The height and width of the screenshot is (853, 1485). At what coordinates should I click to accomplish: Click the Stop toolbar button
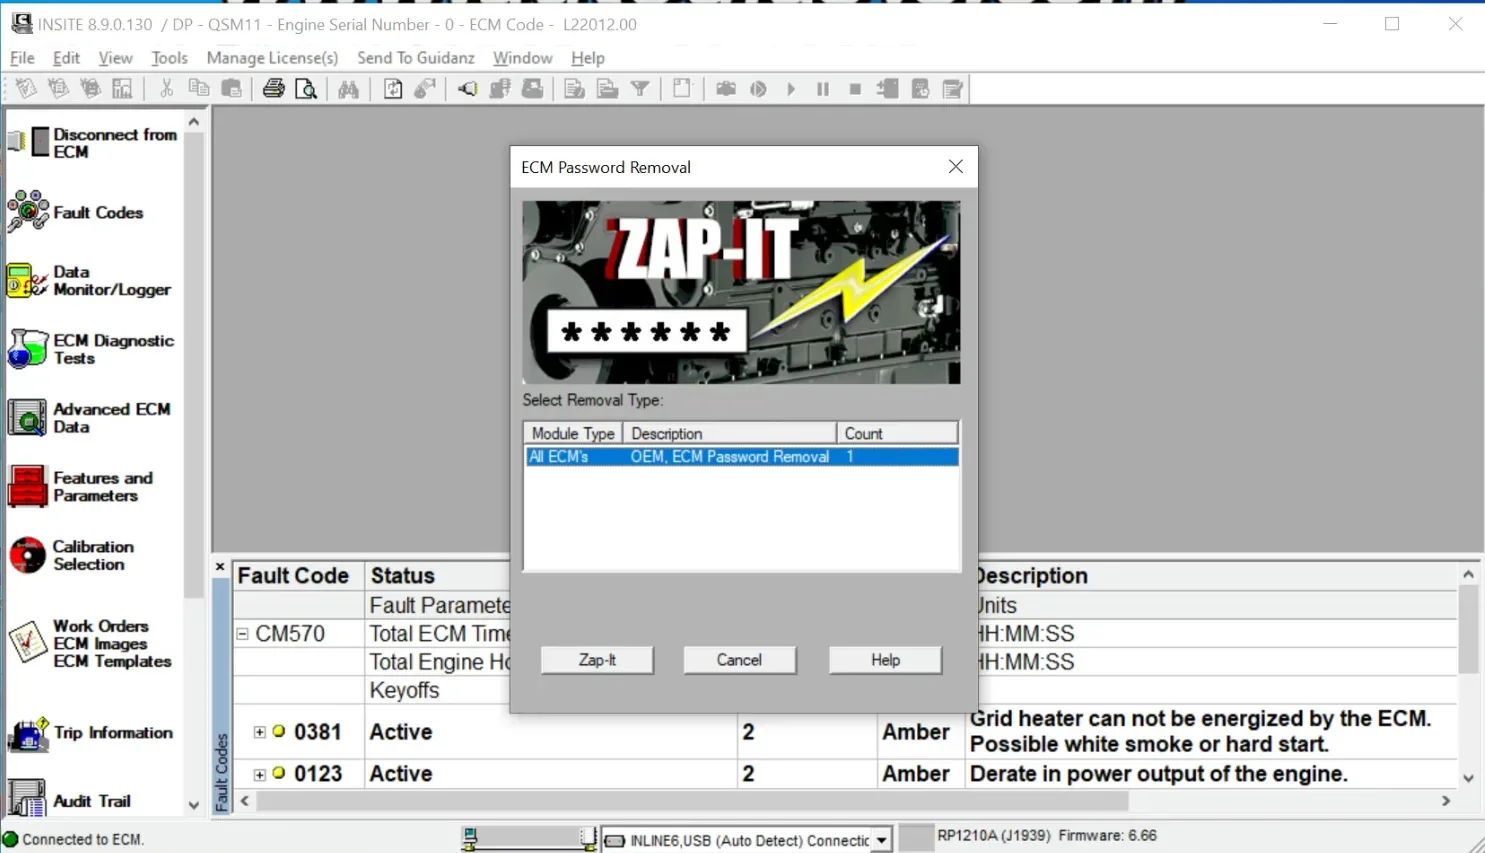point(855,89)
